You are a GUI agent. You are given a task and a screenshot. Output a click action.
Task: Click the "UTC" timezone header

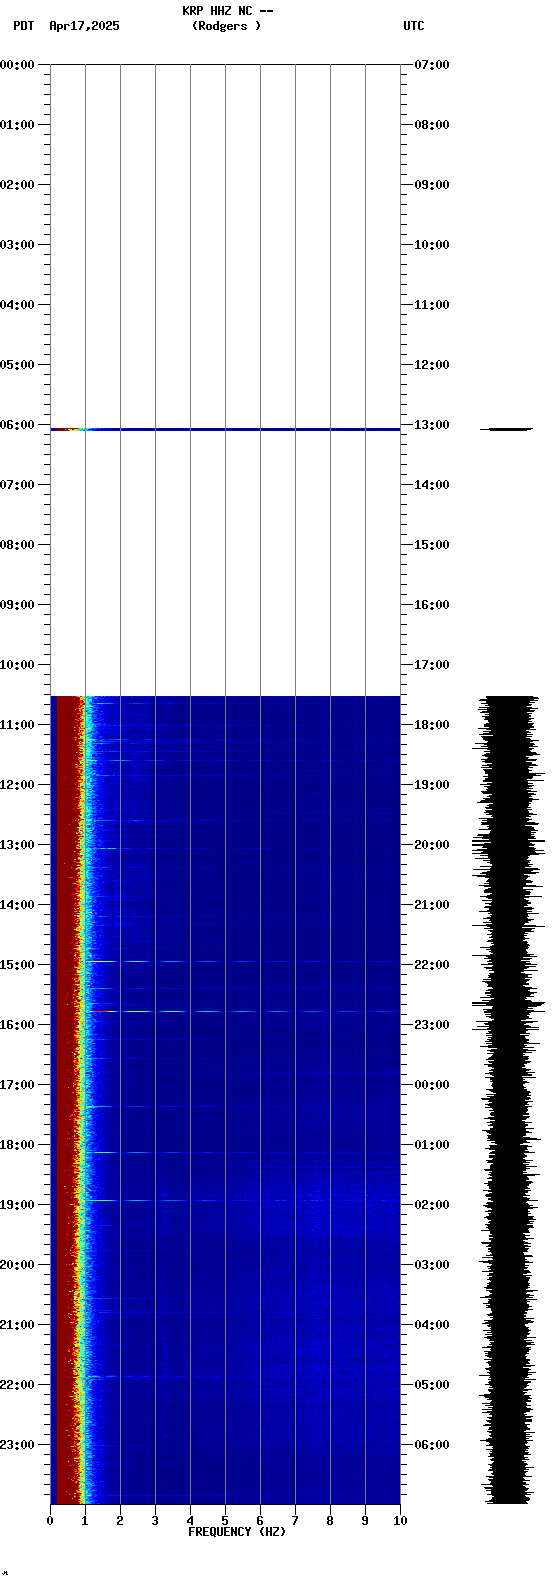coord(414,26)
